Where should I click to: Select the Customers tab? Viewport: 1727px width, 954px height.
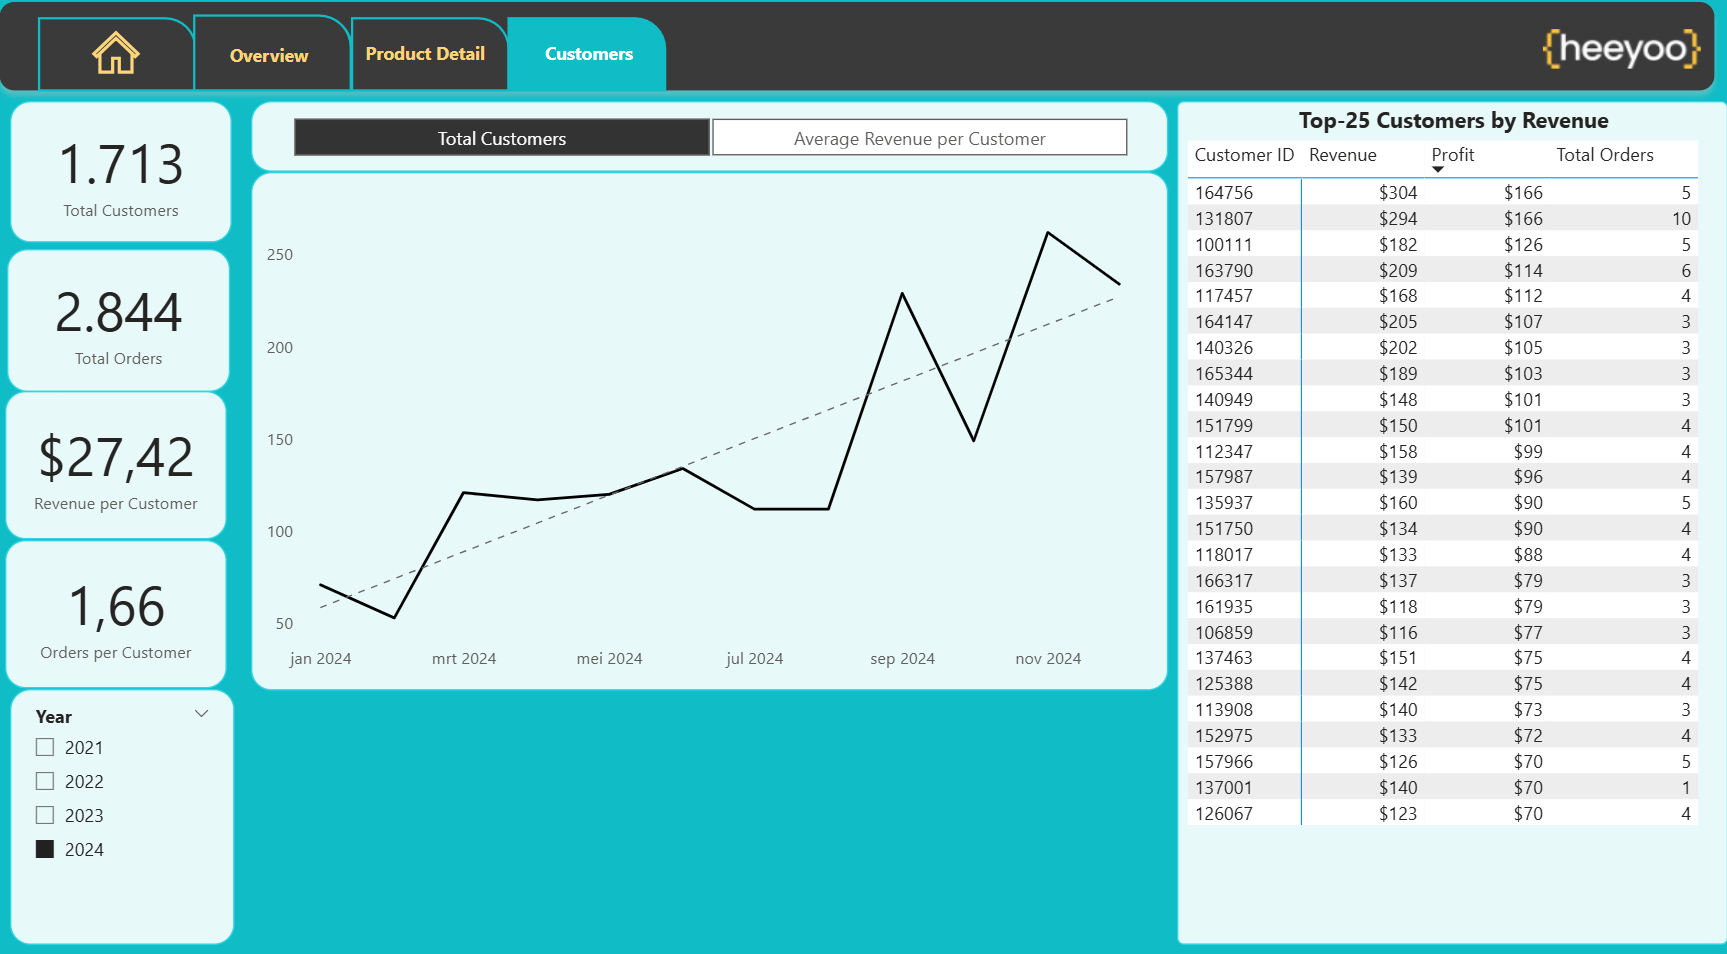588,54
